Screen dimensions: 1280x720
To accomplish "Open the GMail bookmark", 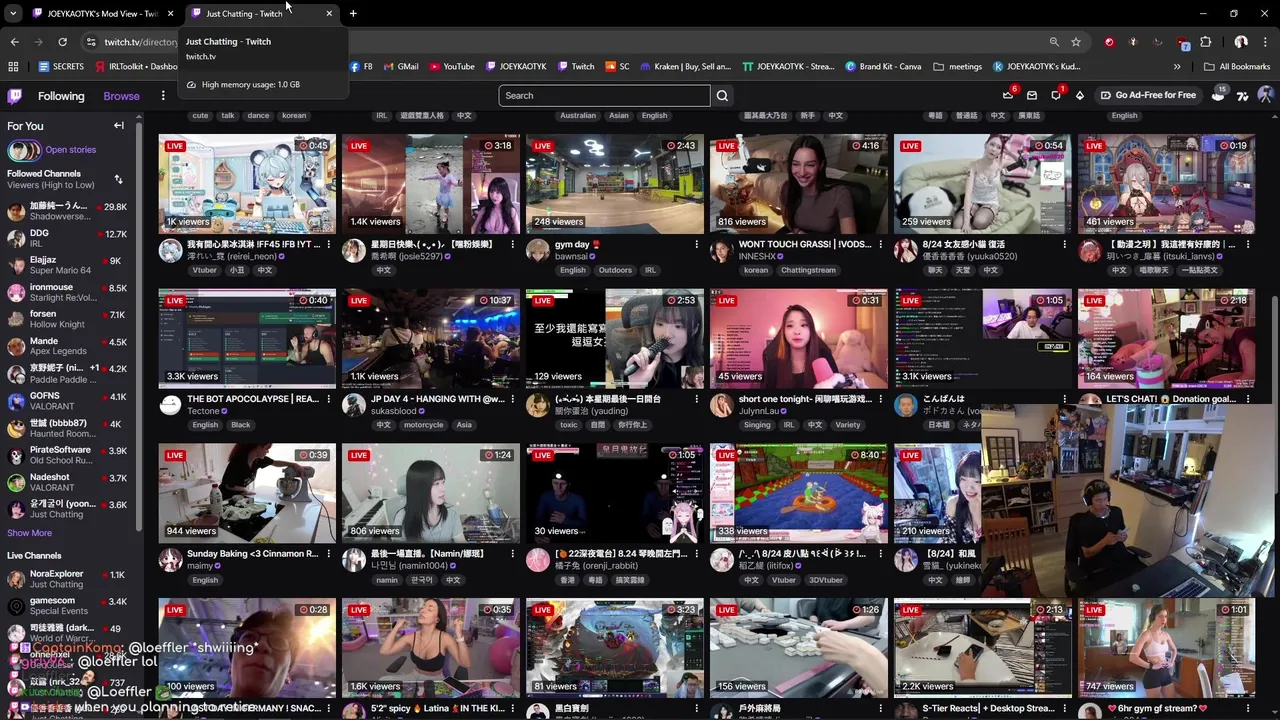I will [x=400, y=67].
